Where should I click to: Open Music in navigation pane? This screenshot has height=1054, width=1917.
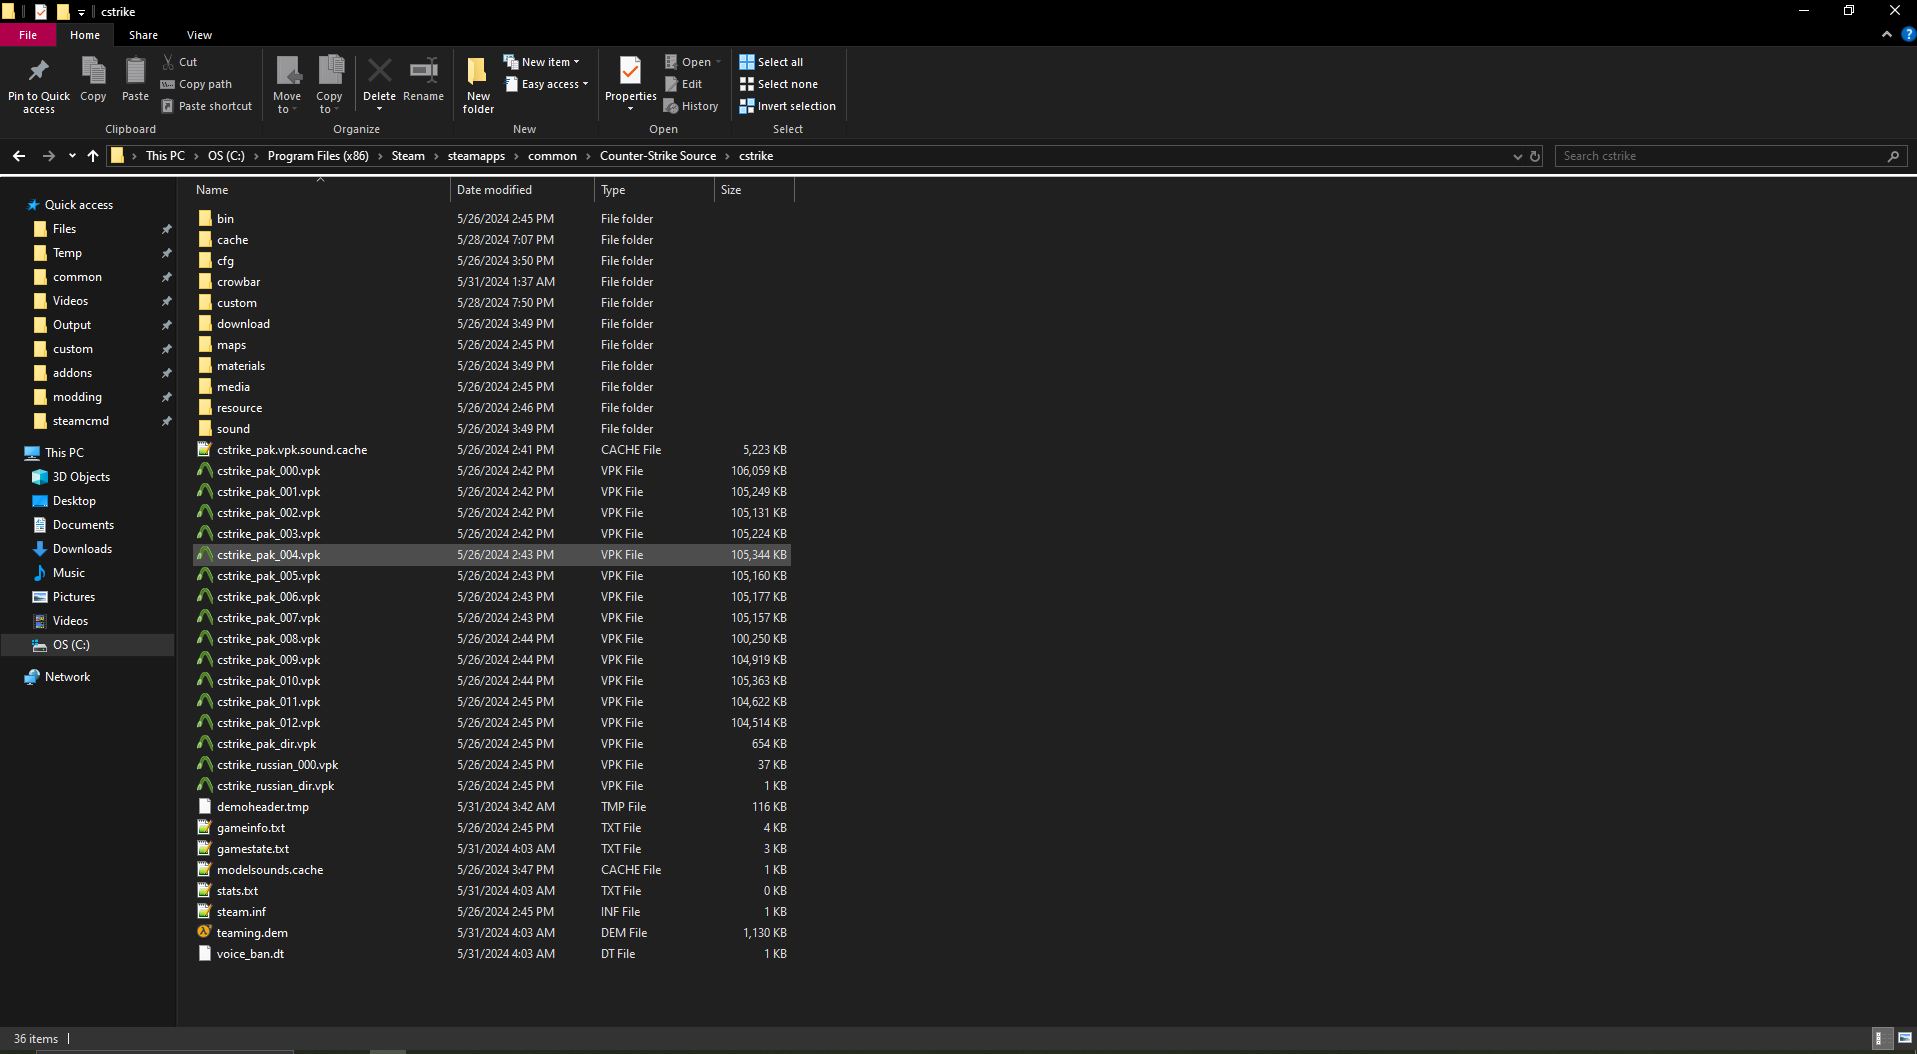[x=68, y=573]
